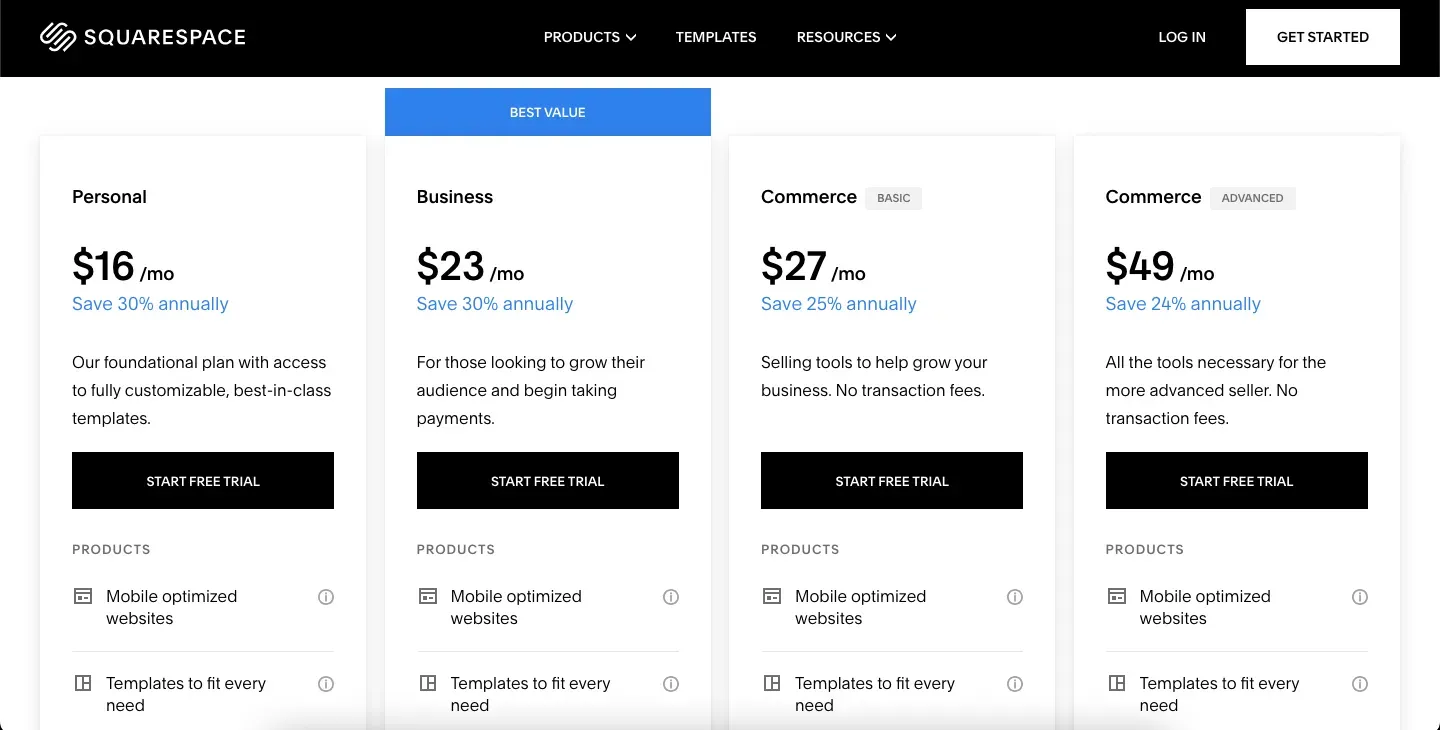Click info icon for Business mobile optimized websites

pyautogui.click(x=671, y=597)
